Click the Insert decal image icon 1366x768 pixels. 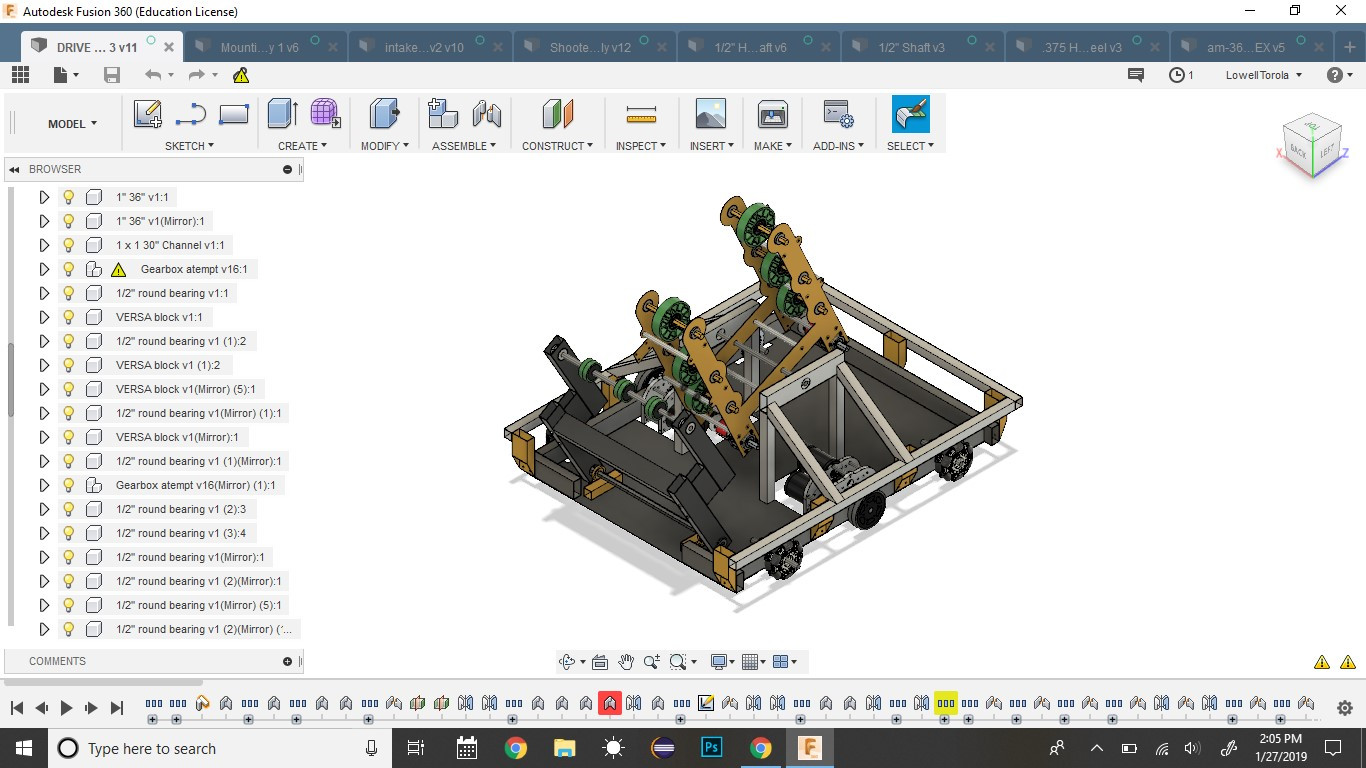pos(710,114)
